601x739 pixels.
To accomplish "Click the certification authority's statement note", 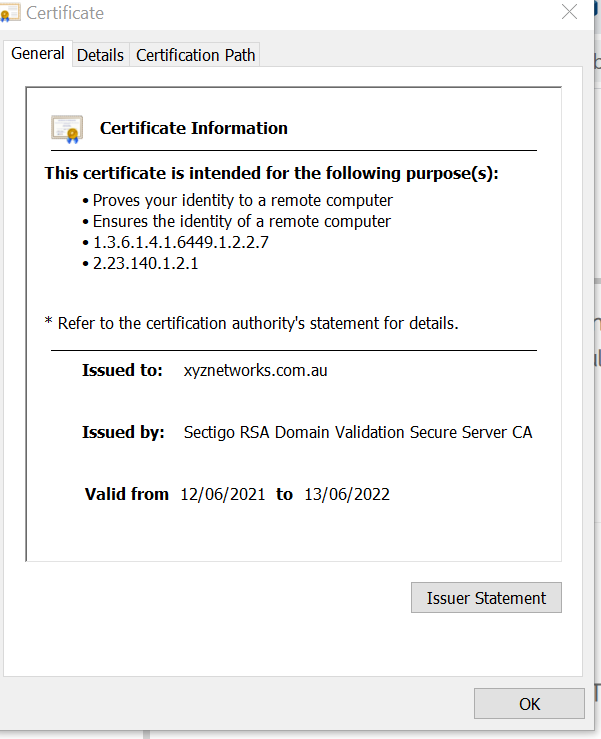I will (258, 323).
